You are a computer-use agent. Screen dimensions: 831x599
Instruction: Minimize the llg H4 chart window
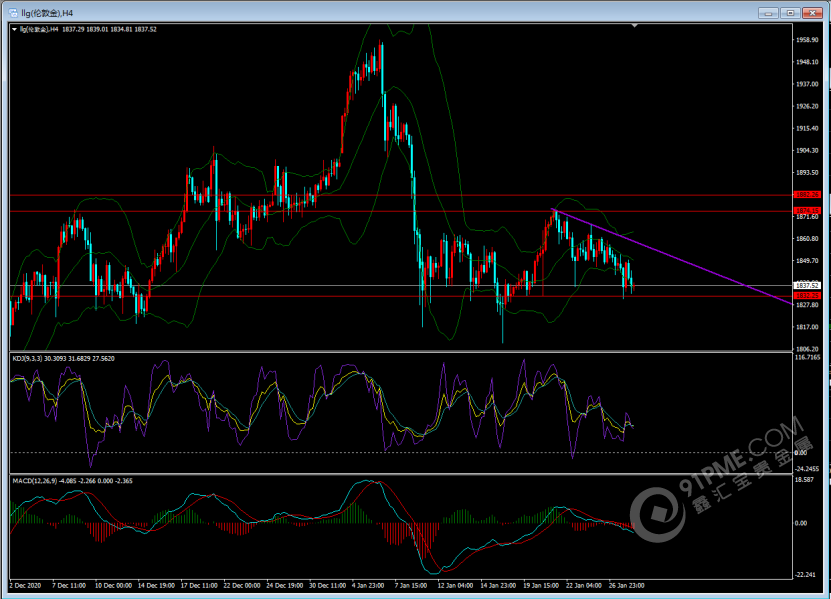(768, 13)
